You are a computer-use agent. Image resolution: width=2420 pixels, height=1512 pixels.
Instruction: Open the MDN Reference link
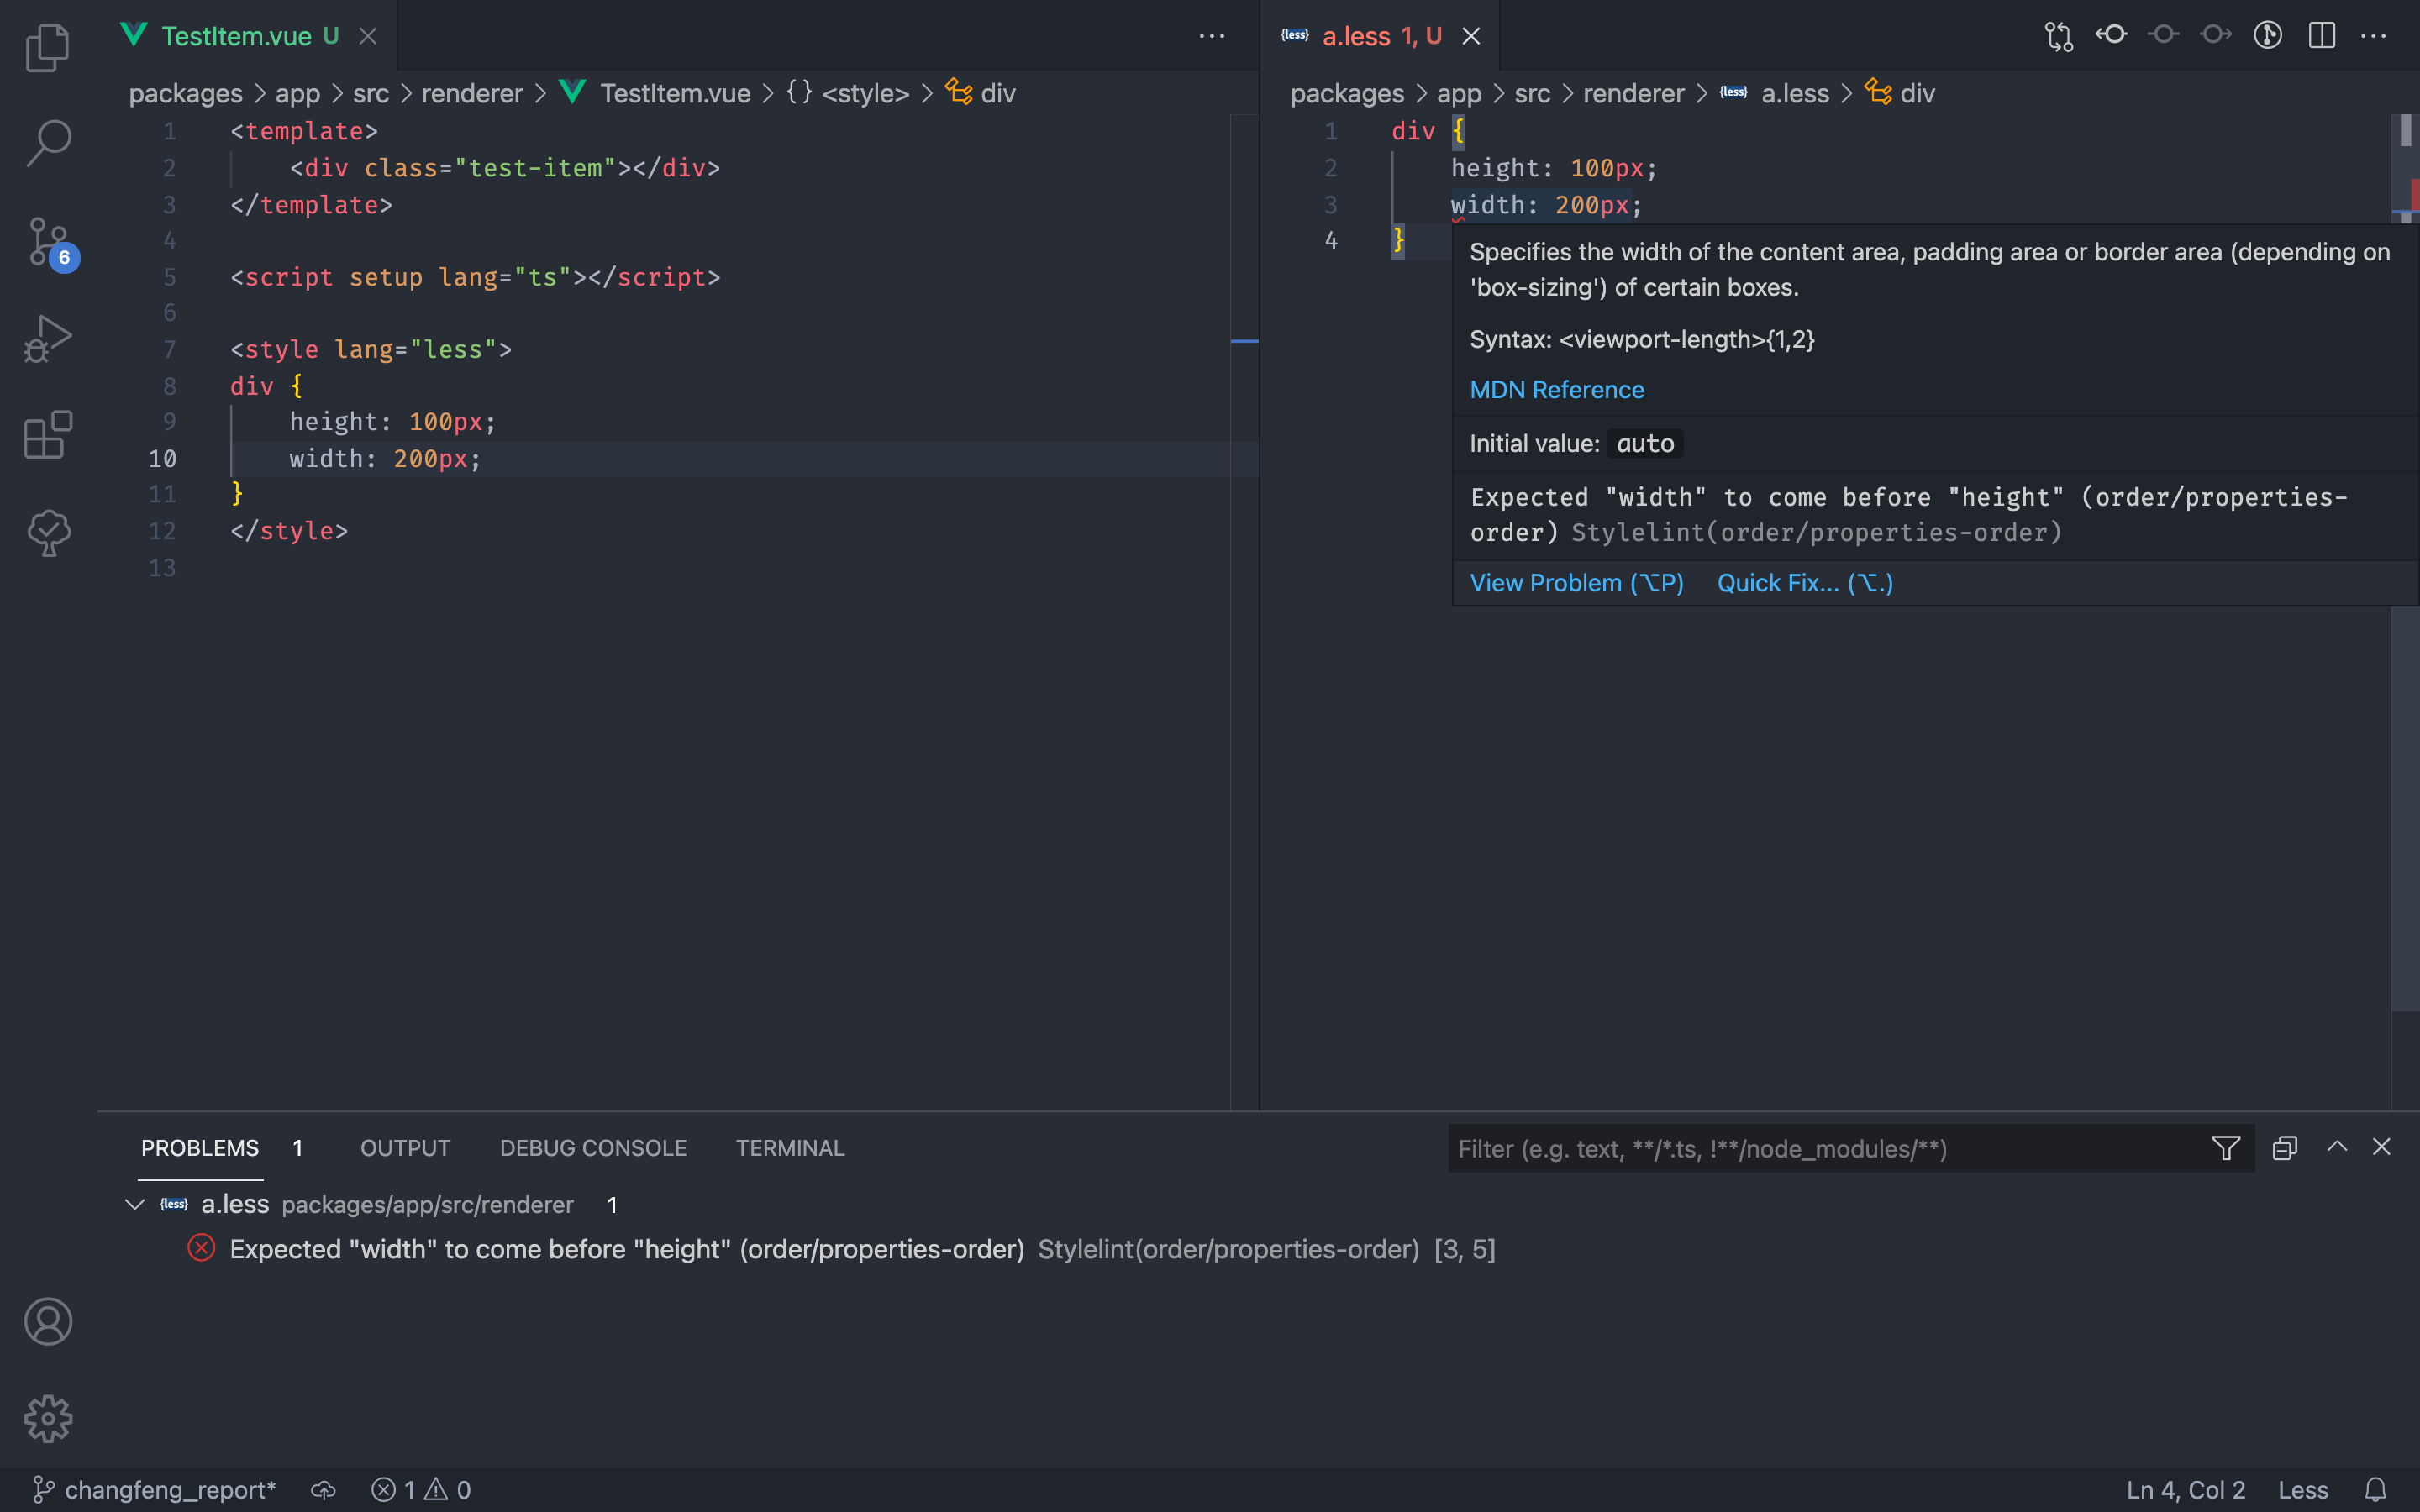[x=1556, y=389]
